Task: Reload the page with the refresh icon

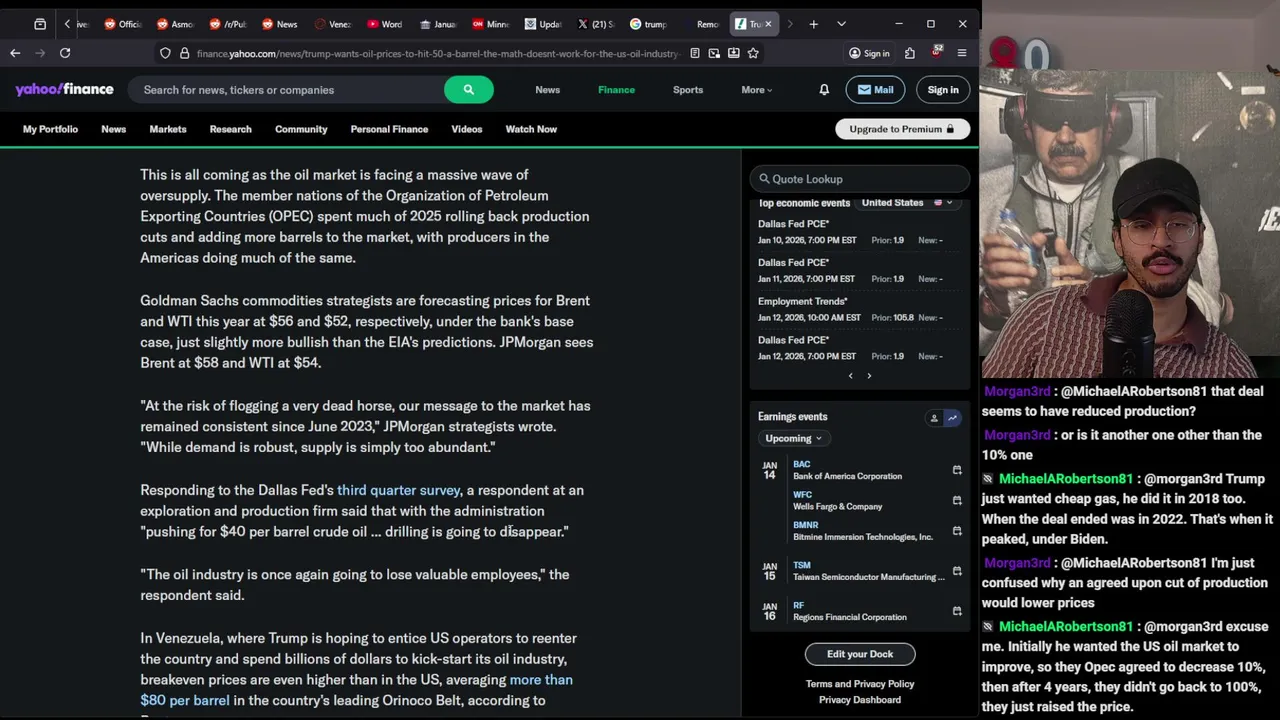Action: tap(65, 53)
